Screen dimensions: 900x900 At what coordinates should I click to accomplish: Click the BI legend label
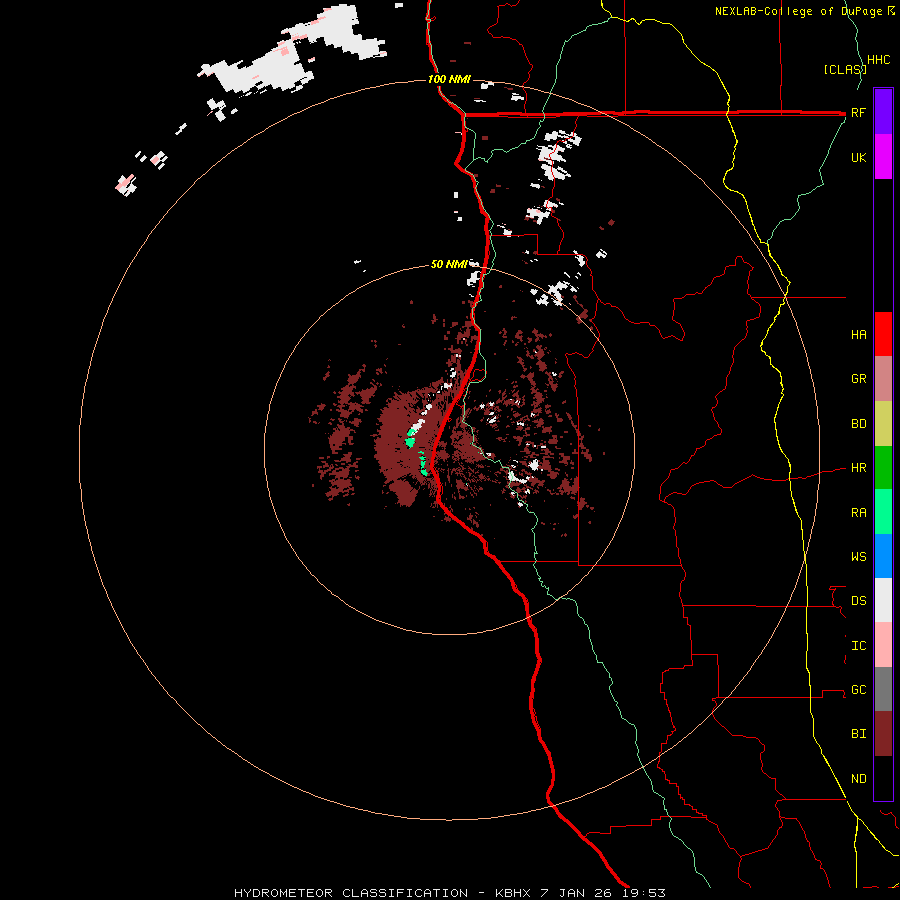(858, 734)
